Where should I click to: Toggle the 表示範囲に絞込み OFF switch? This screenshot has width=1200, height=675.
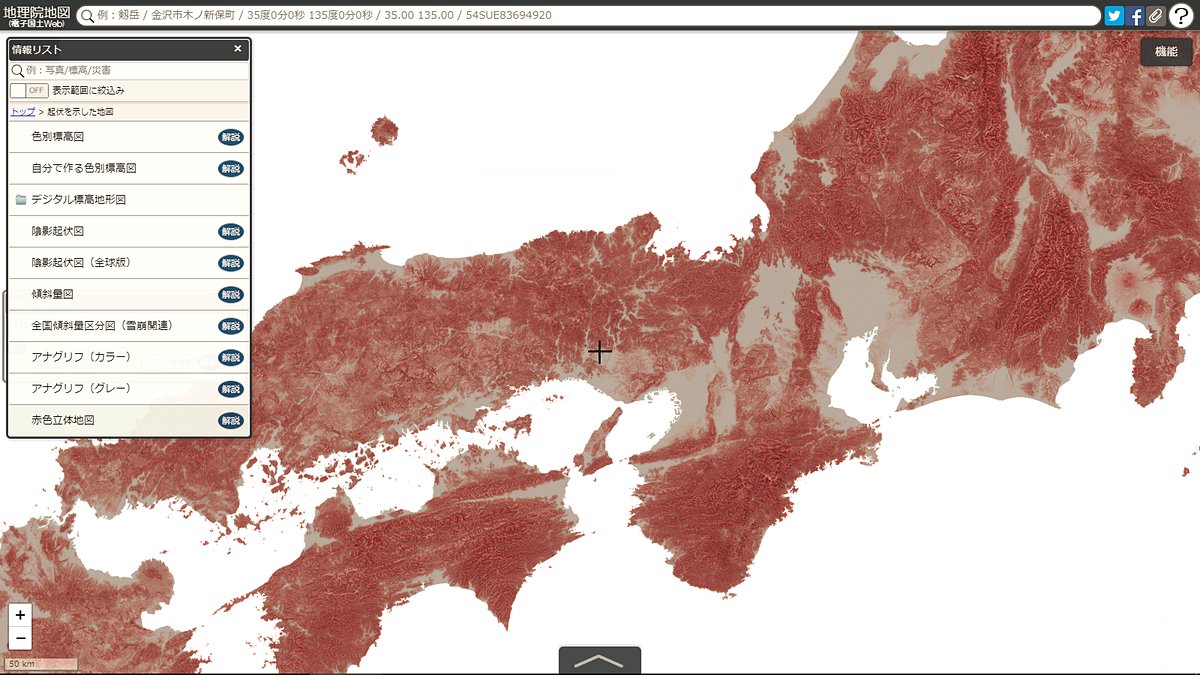29,90
